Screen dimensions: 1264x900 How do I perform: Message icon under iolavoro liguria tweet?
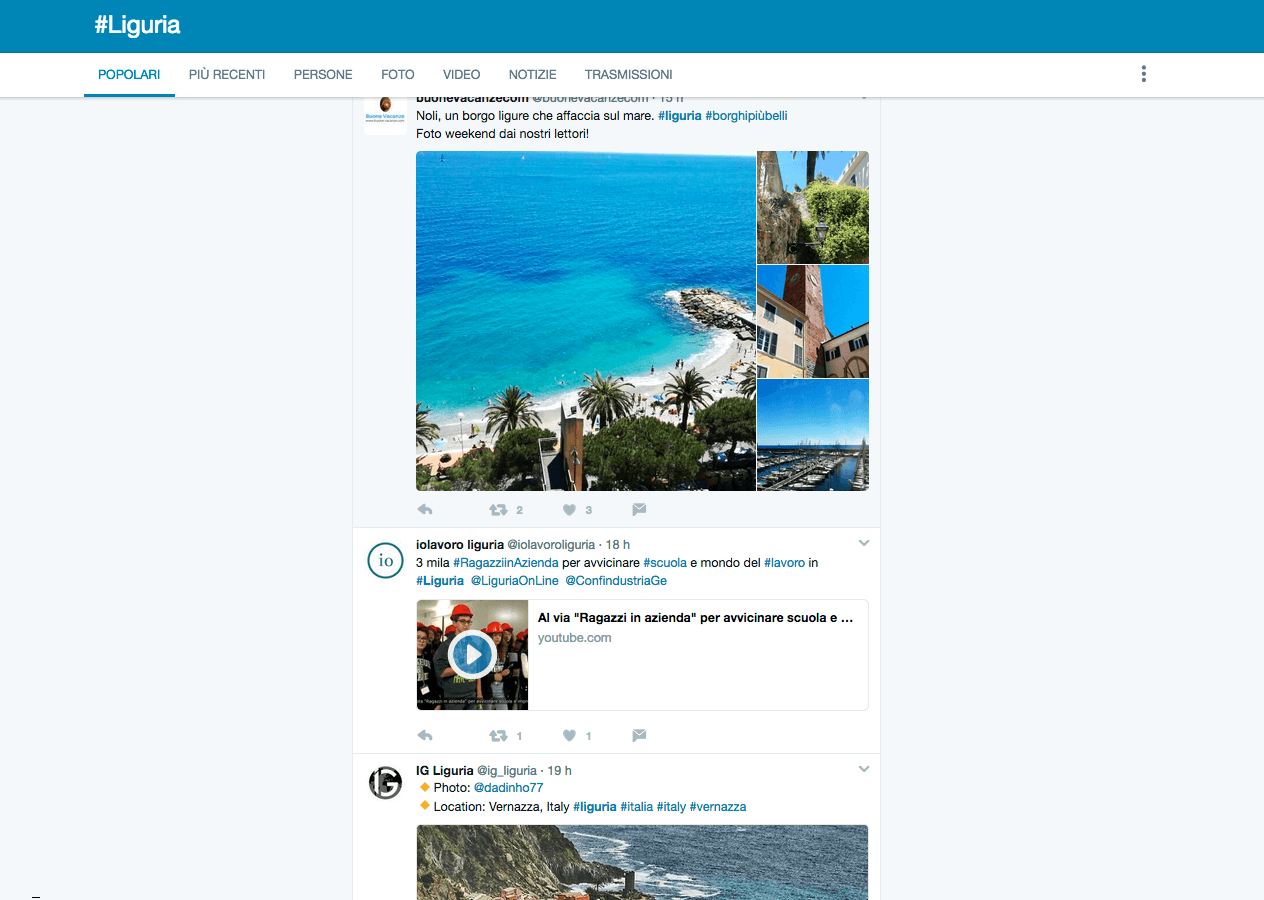click(x=639, y=736)
